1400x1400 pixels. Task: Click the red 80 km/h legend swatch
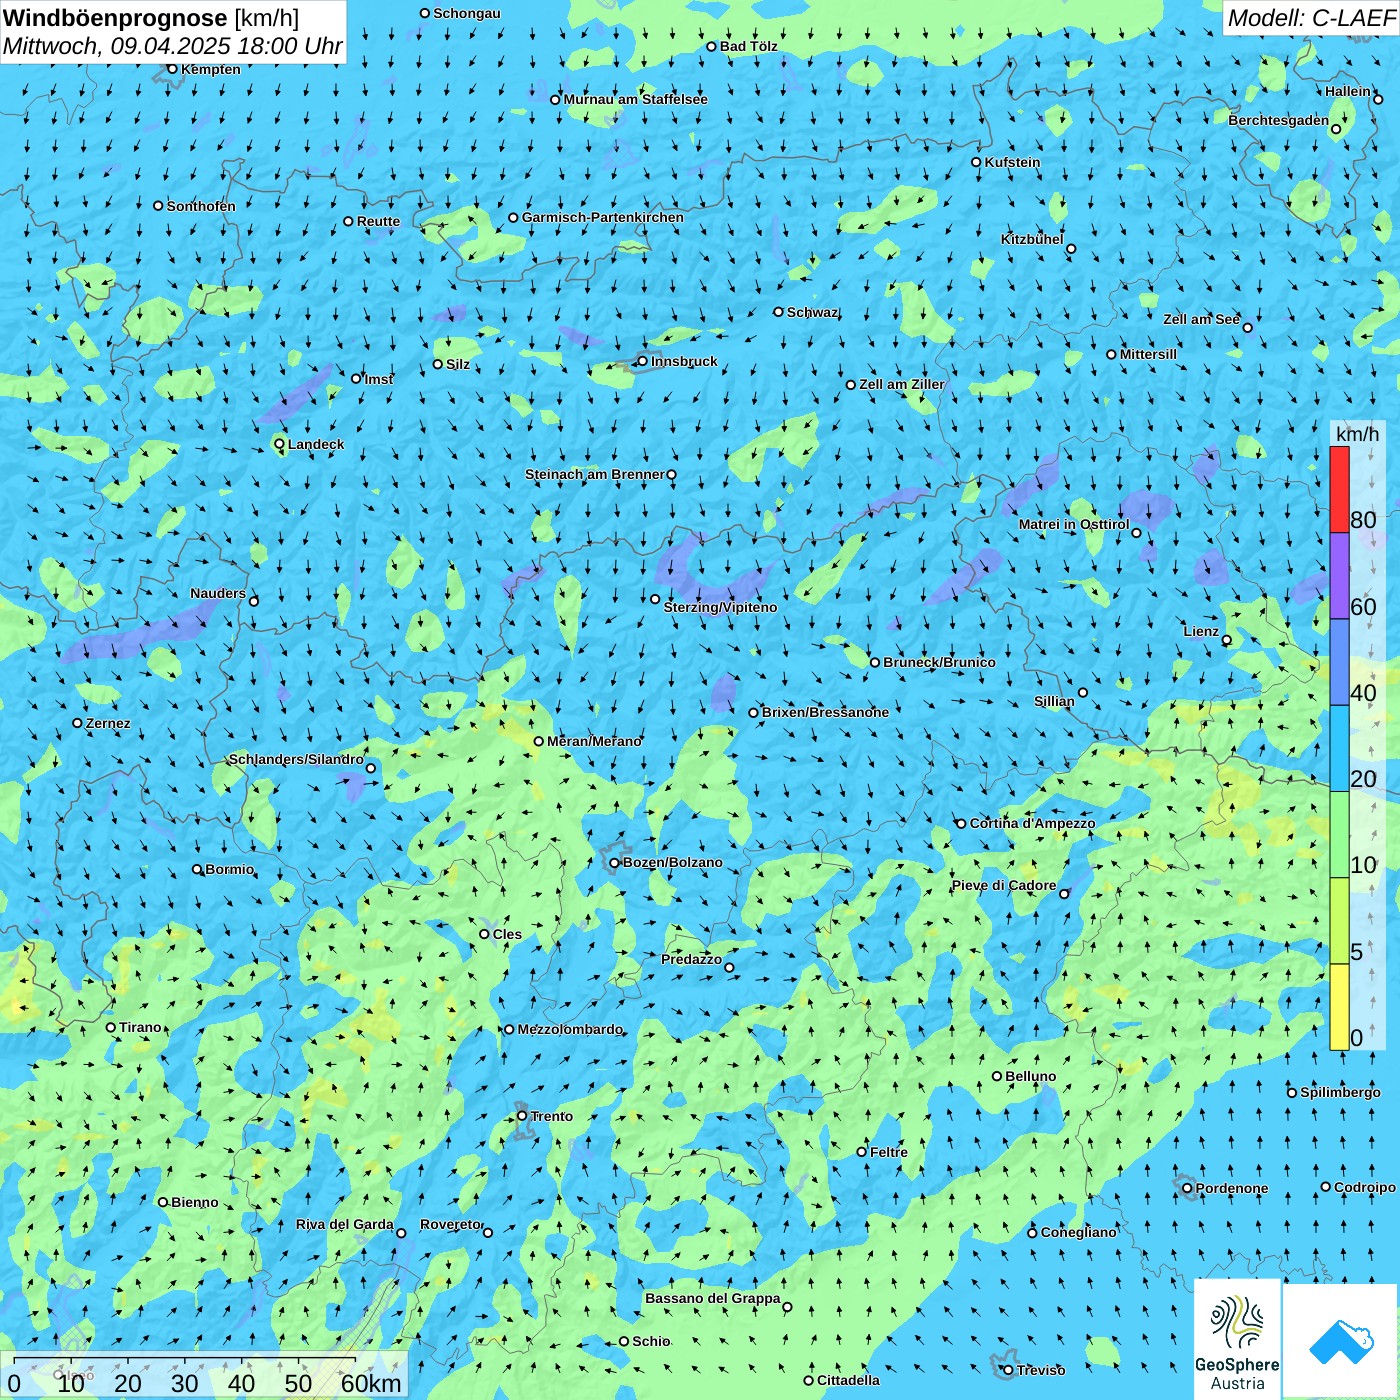(1339, 489)
